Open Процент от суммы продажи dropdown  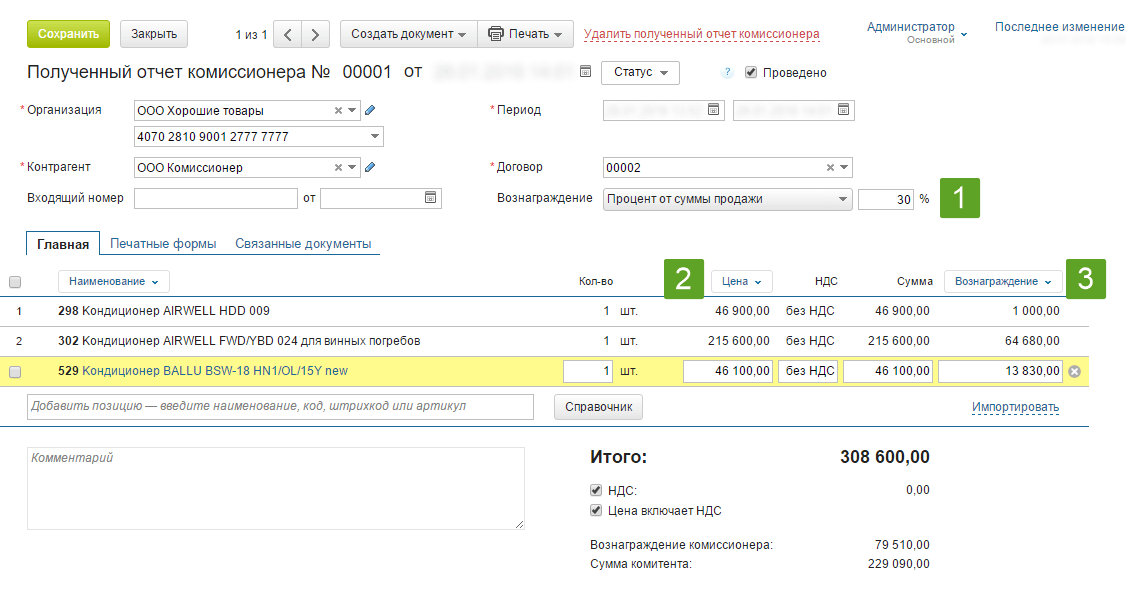coord(727,199)
